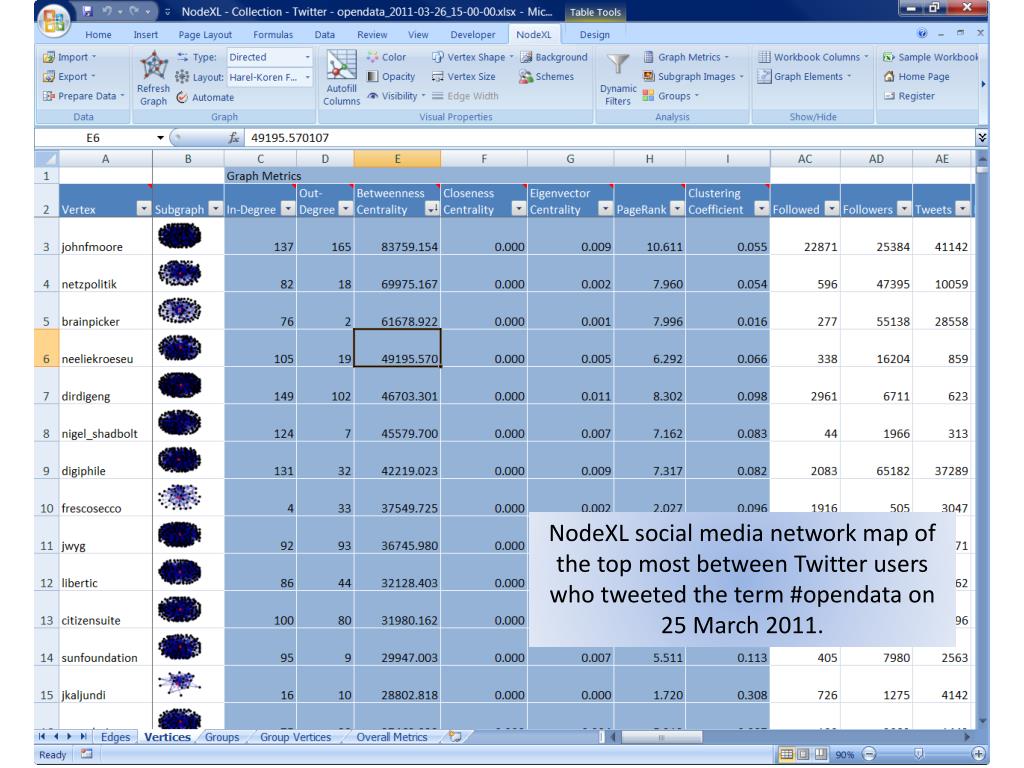This screenshot has height=768, width=1024.
Task: Insert a new worksheet tab
Action: tap(455, 737)
